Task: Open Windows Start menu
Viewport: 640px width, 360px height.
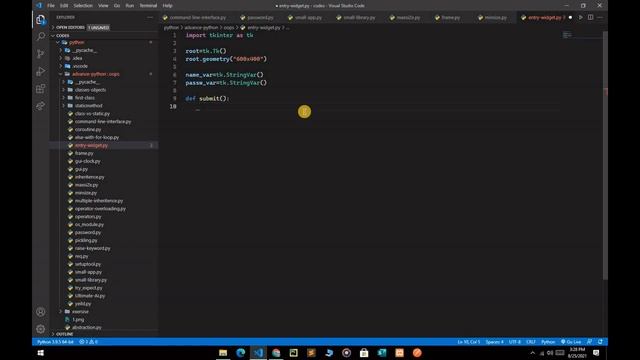Action: (40, 353)
